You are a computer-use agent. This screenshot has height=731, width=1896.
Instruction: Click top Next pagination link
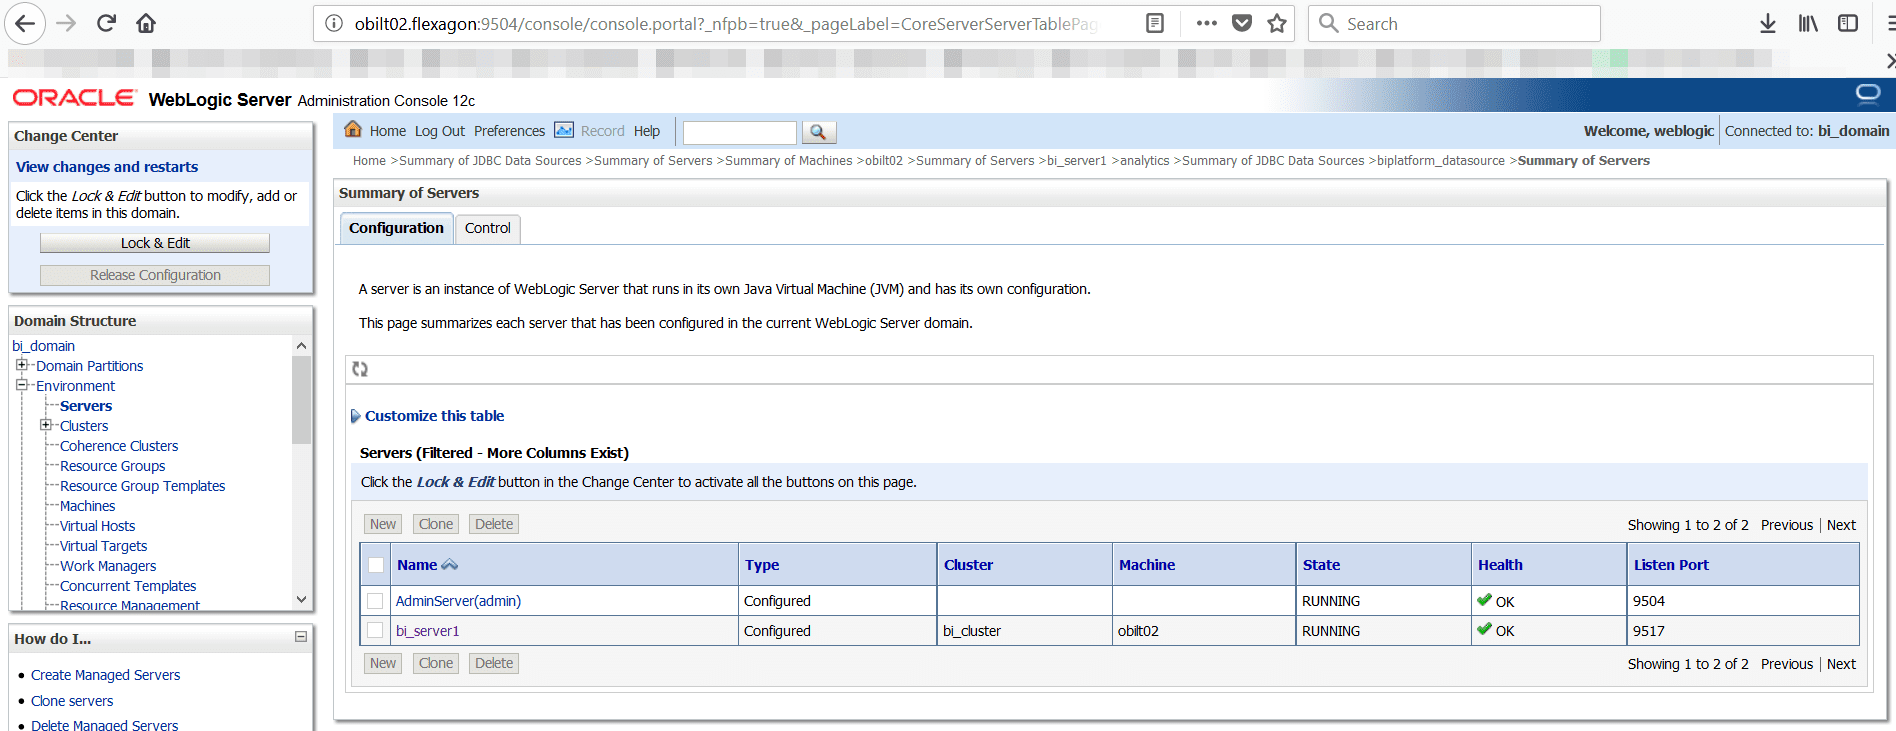1841,525
